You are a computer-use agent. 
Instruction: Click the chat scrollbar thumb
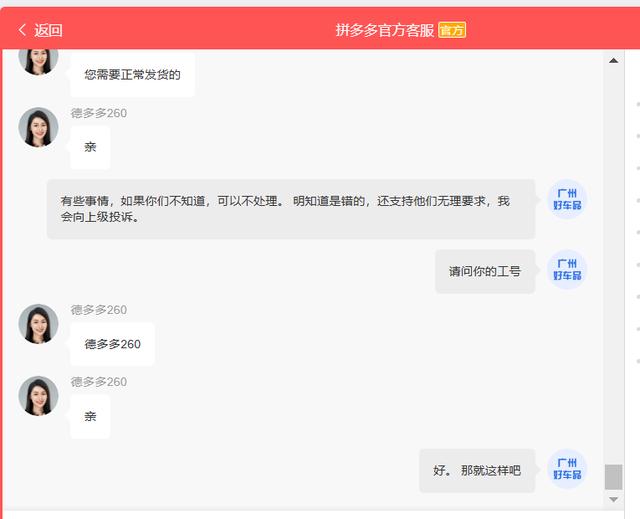coord(613,477)
